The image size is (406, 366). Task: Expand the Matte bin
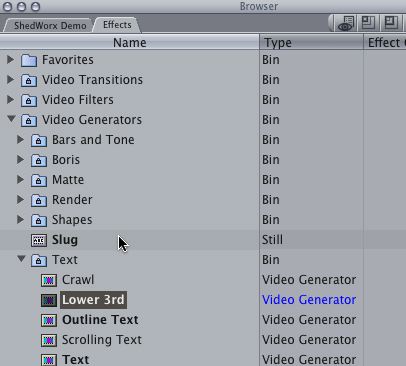pyautogui.click(x=20, y=180)
